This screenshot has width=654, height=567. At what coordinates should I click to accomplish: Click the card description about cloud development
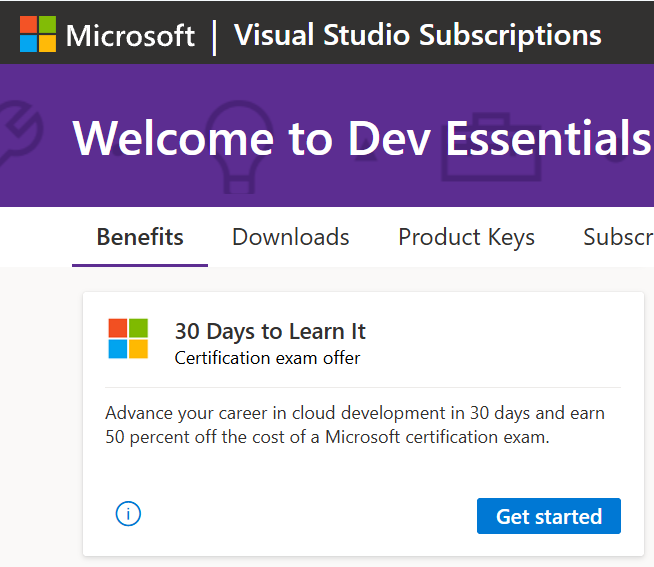pyautogui.click(x=355, y=425)
